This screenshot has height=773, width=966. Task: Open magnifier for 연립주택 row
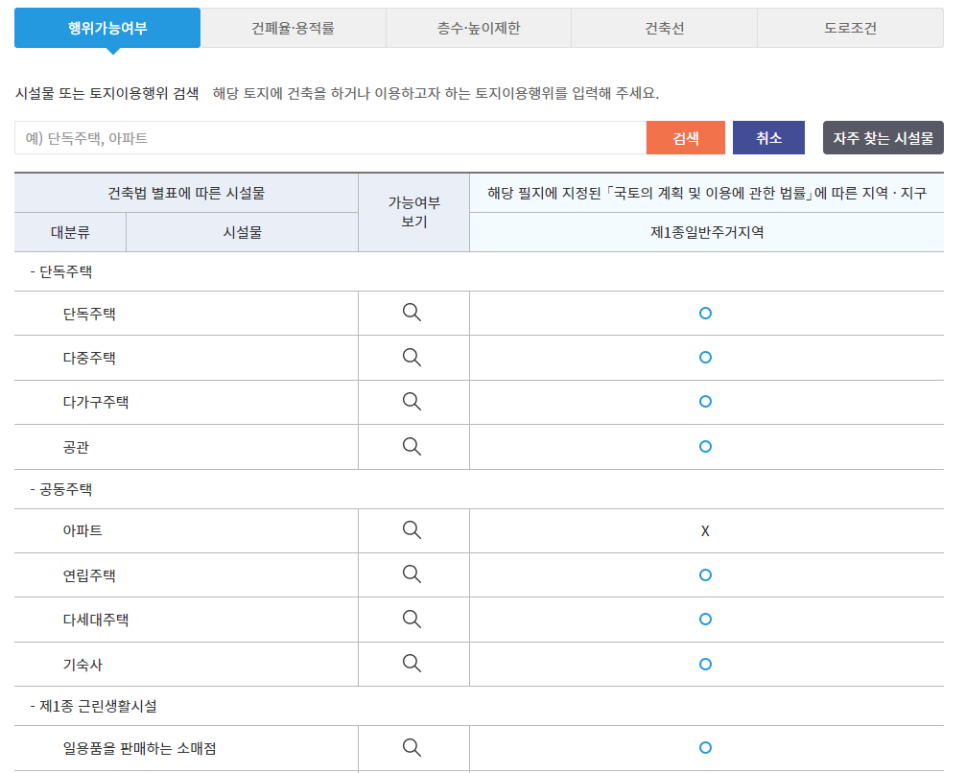(x=412, y=574)
